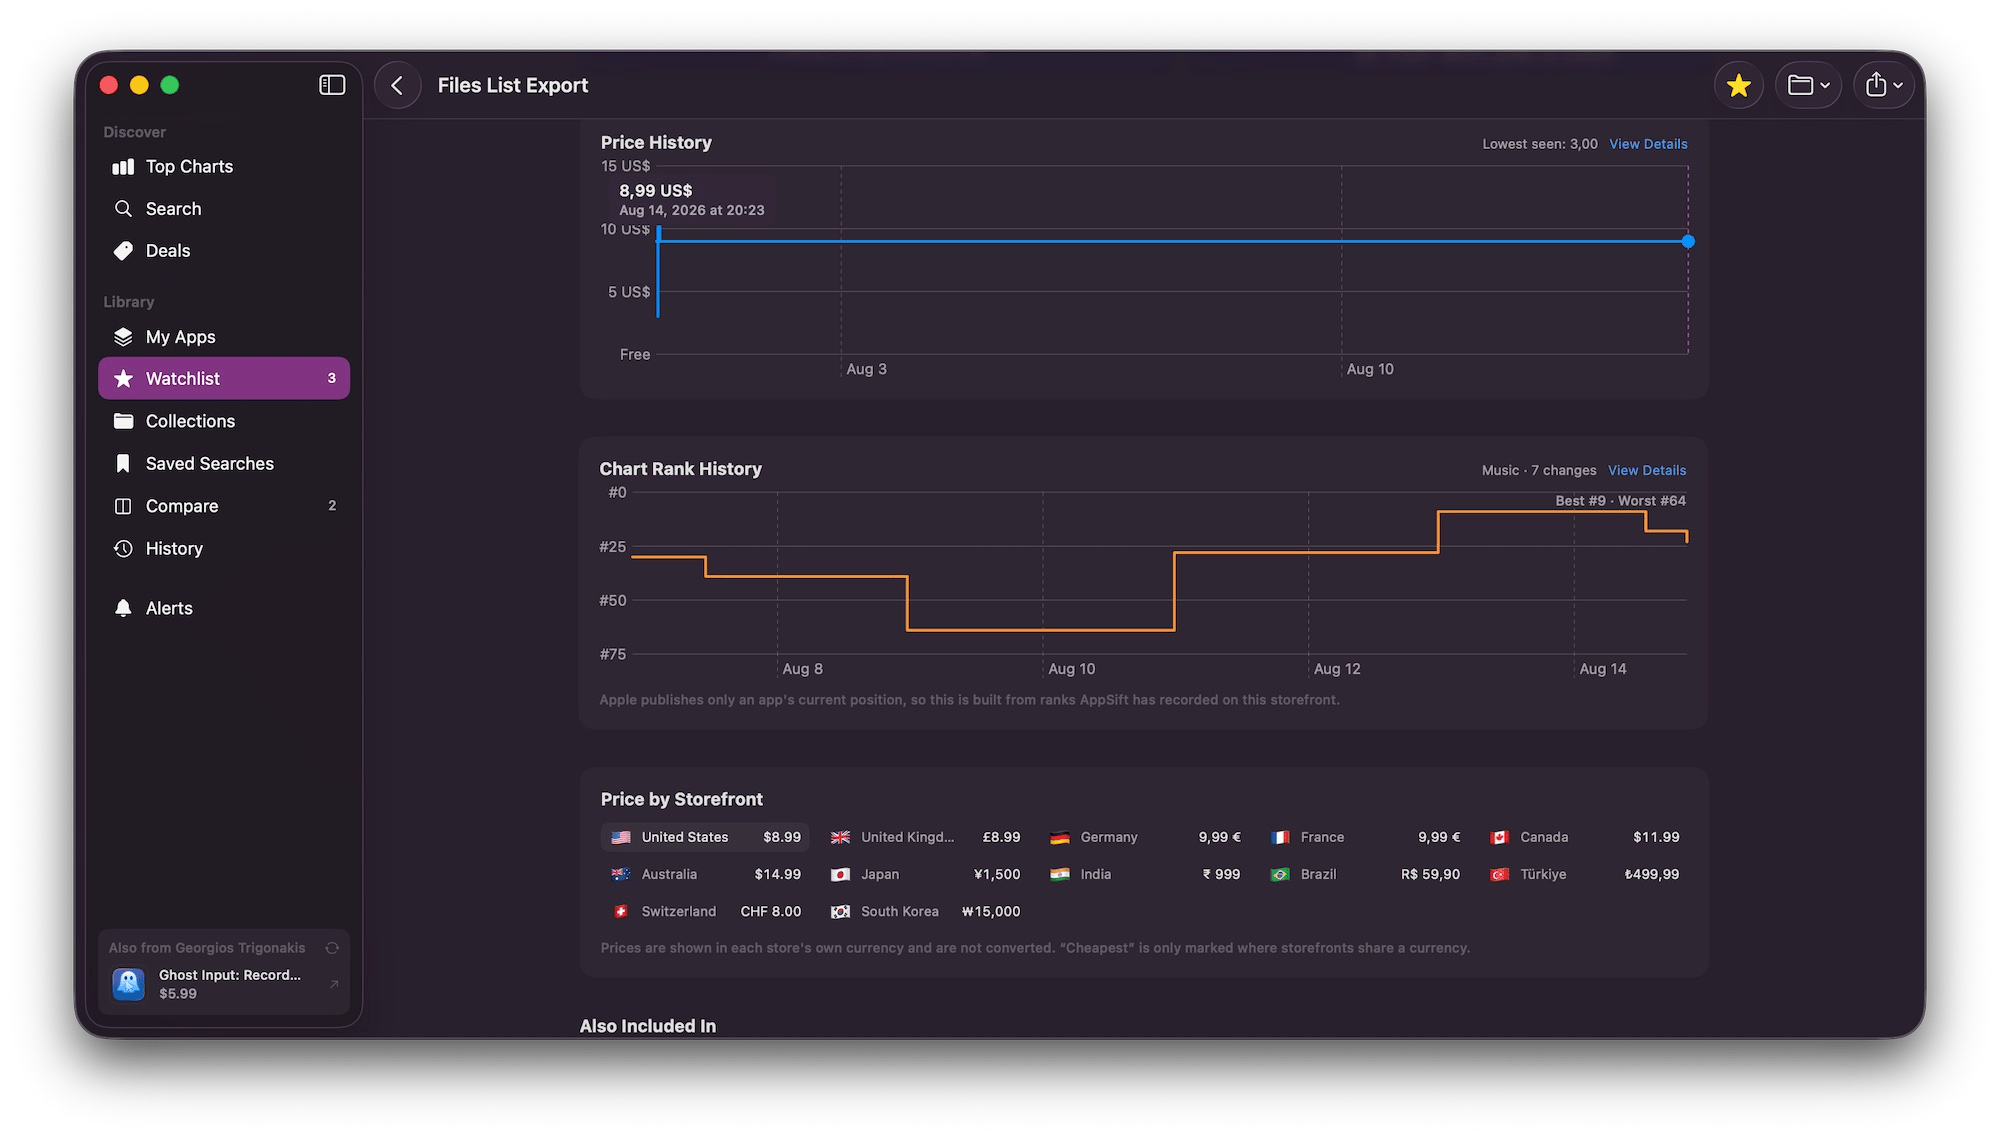This screenshot has height=1137, width=2000.
Task: Open Saved Searches
Action: (x=224, y=464)
